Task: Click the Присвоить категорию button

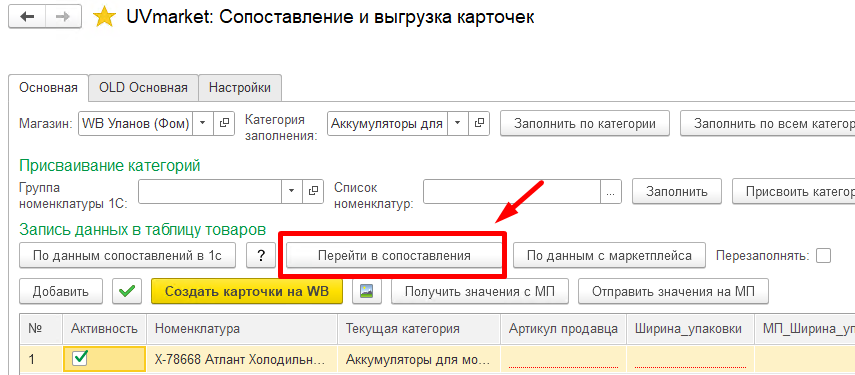Action: coord(793,191)
